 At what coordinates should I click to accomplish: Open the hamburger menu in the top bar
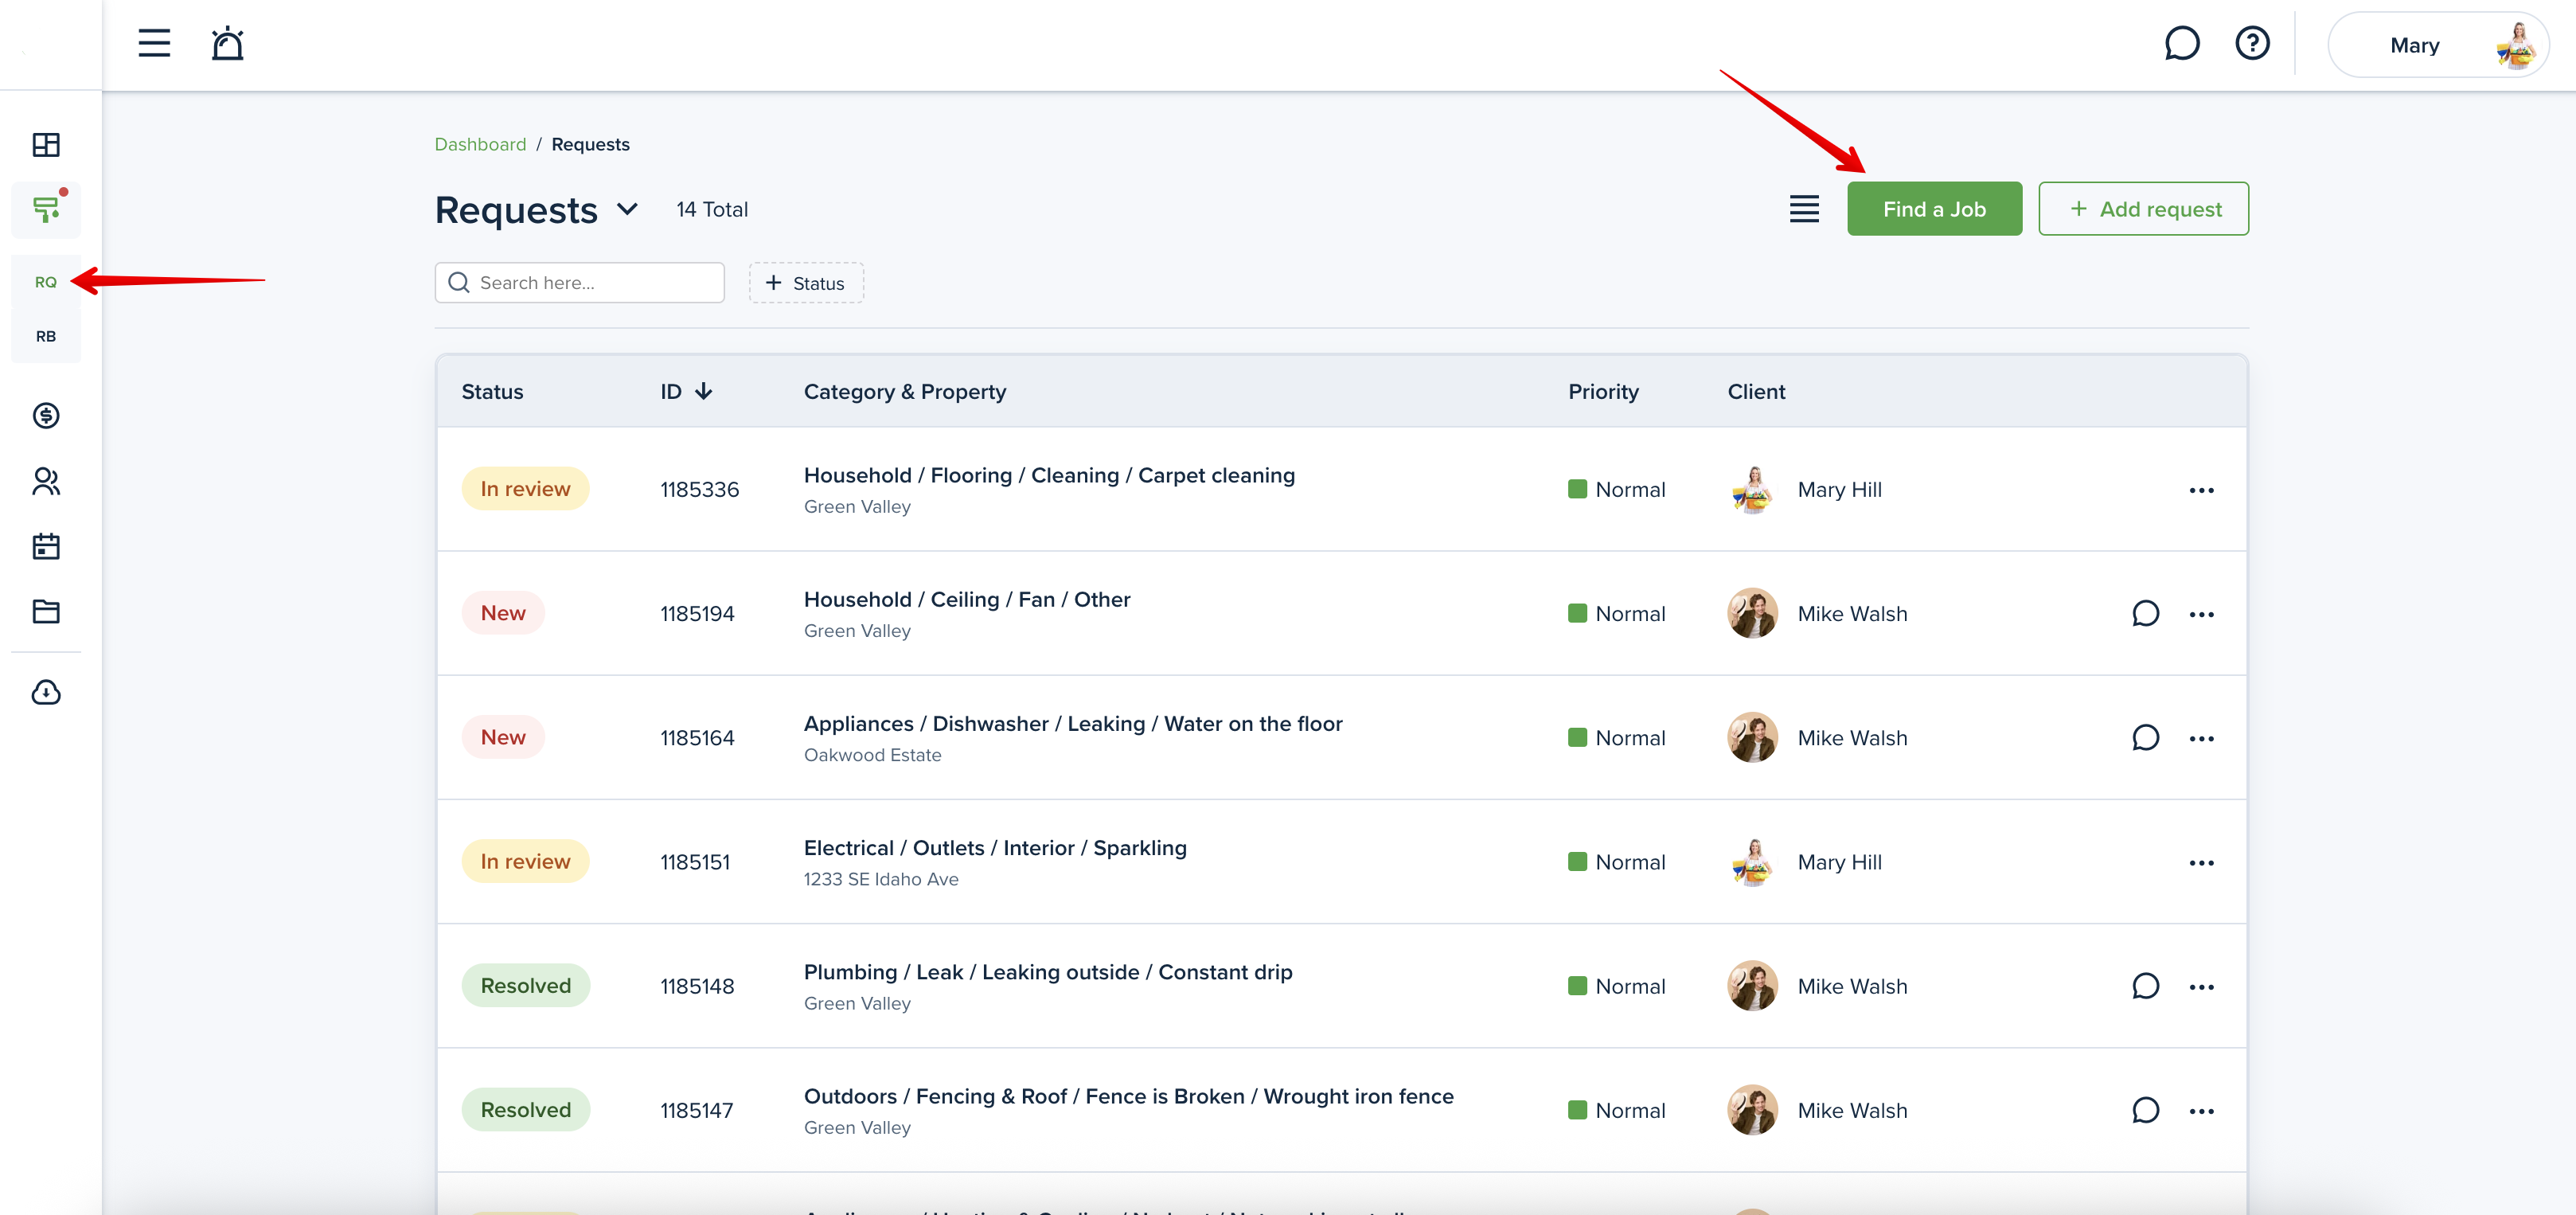coord(154,43)
